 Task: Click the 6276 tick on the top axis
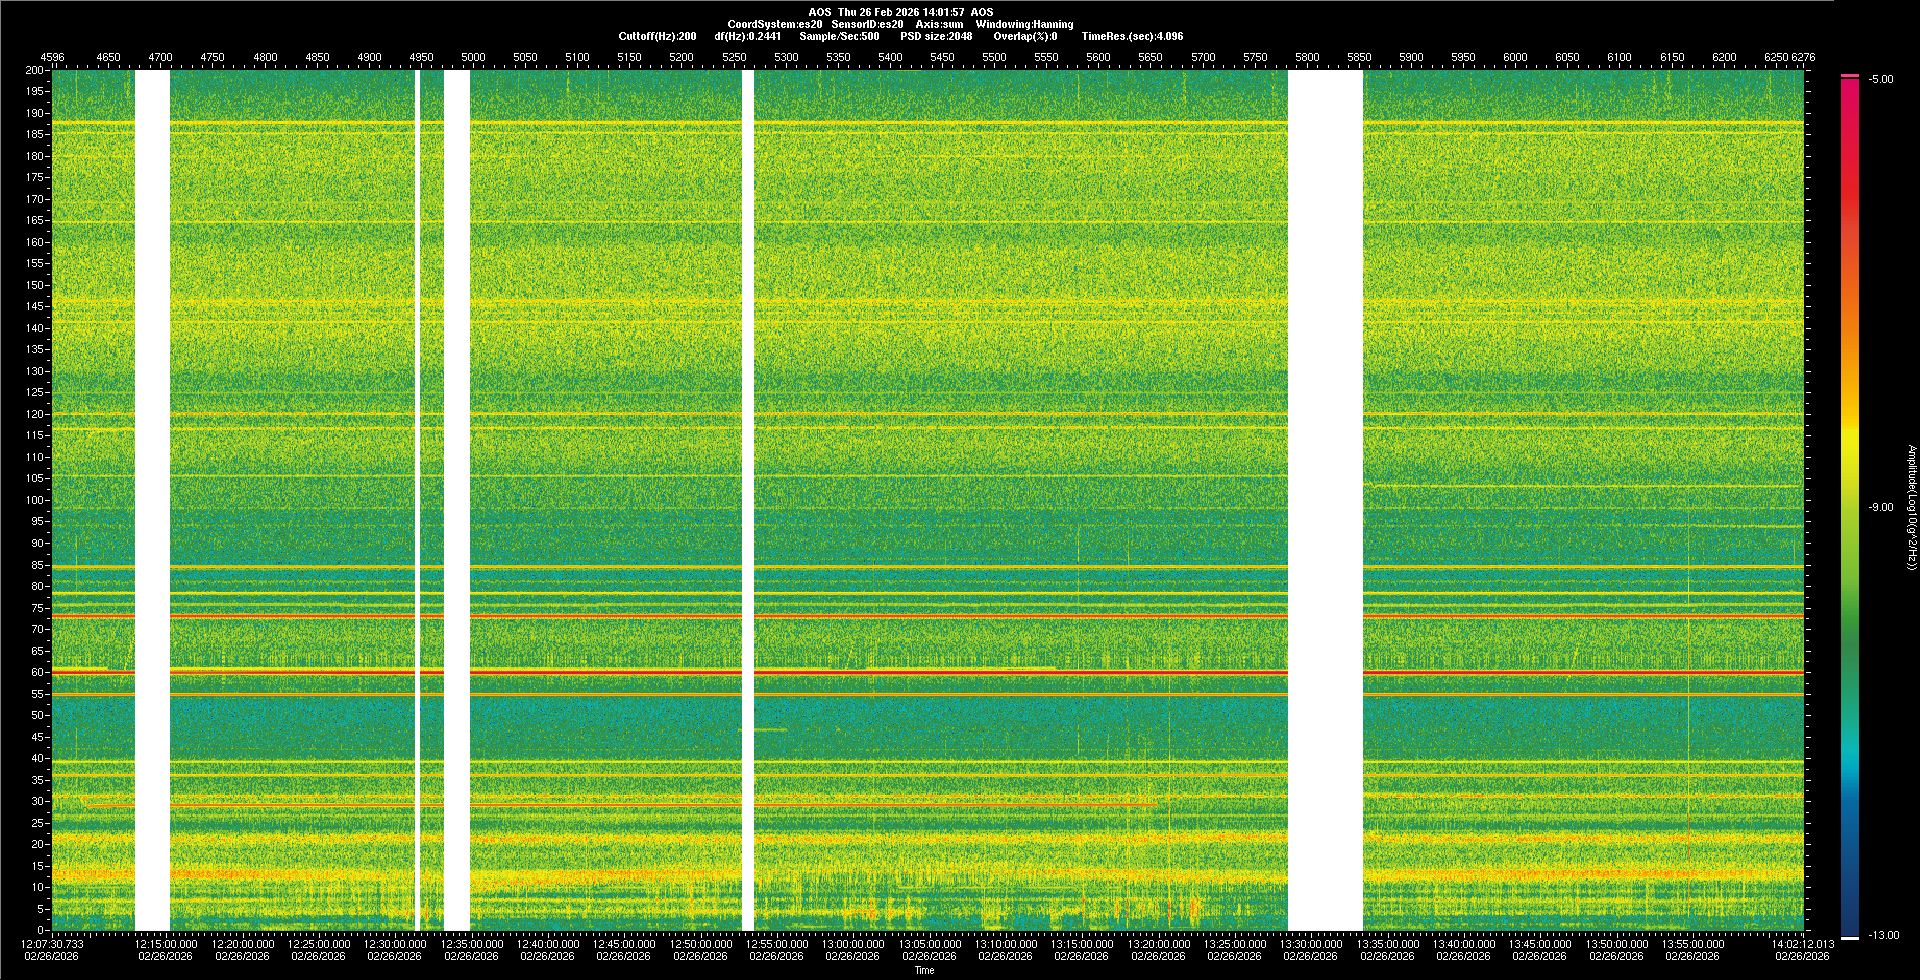pyautogui.click(x=1803, y=57)
